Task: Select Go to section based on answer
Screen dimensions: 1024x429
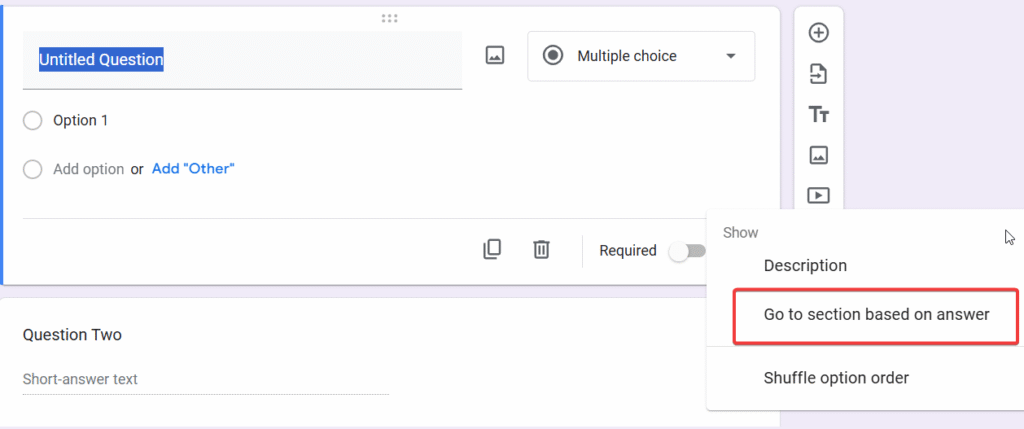Action: coord(876,314)
